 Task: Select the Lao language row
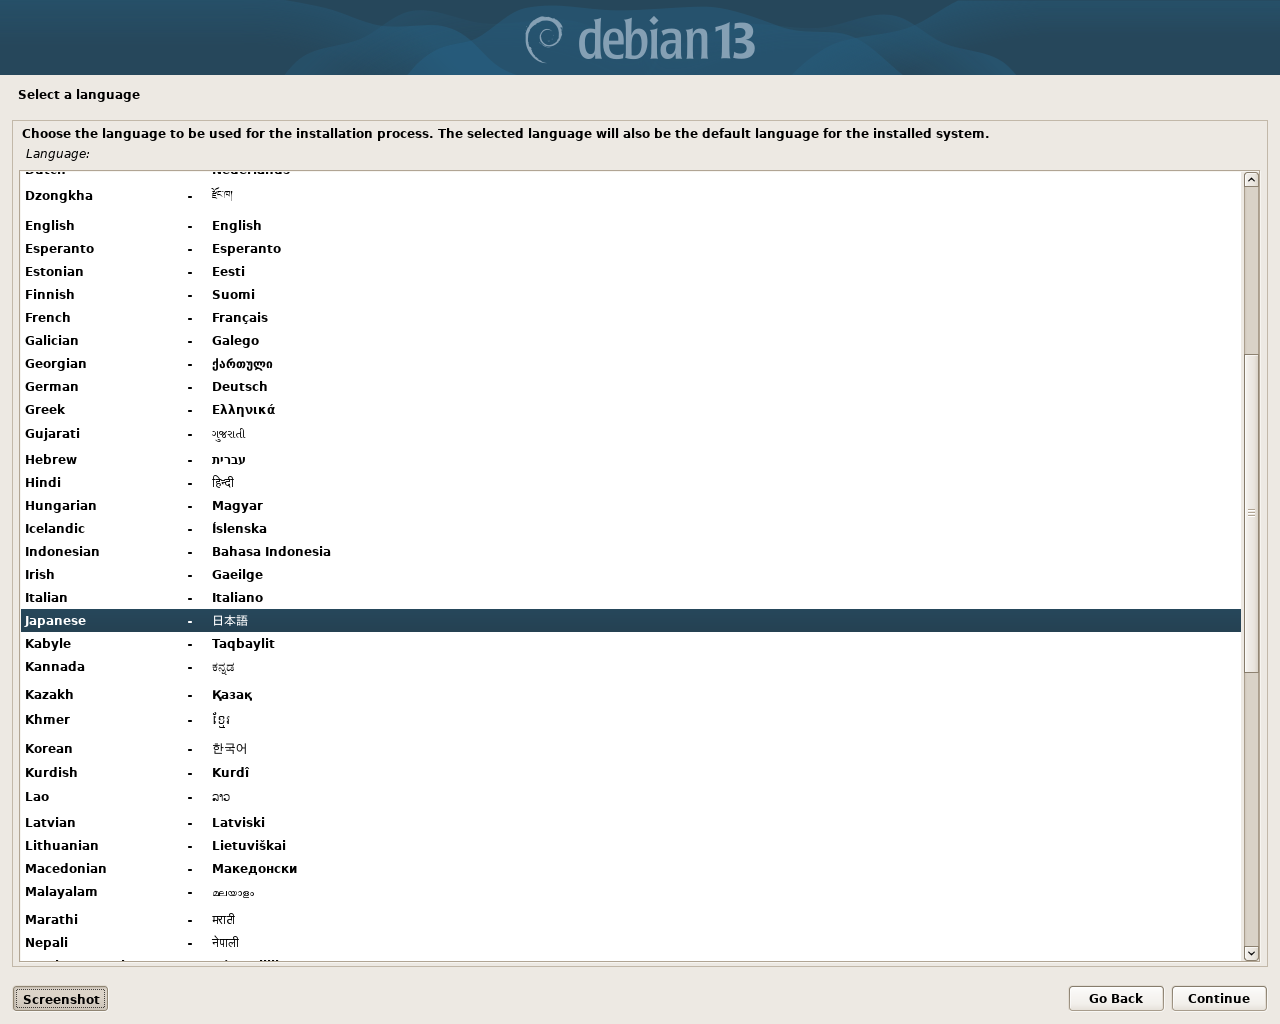coord(631,797)
